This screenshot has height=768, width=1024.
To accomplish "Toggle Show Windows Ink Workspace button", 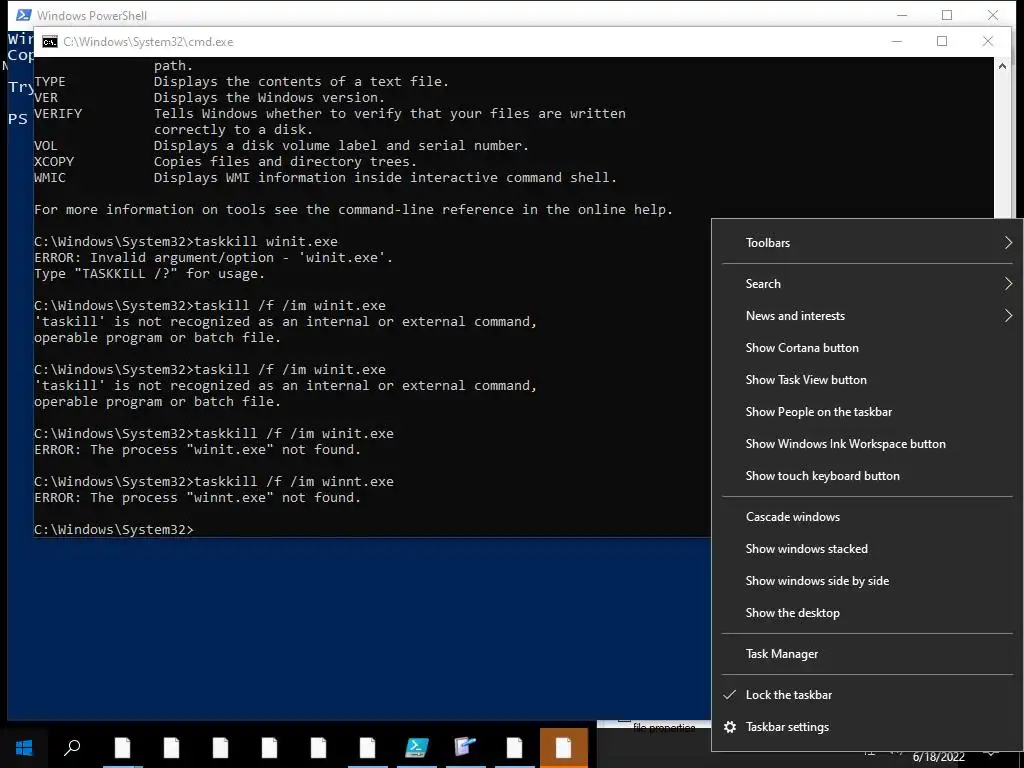I will [867, 443].
